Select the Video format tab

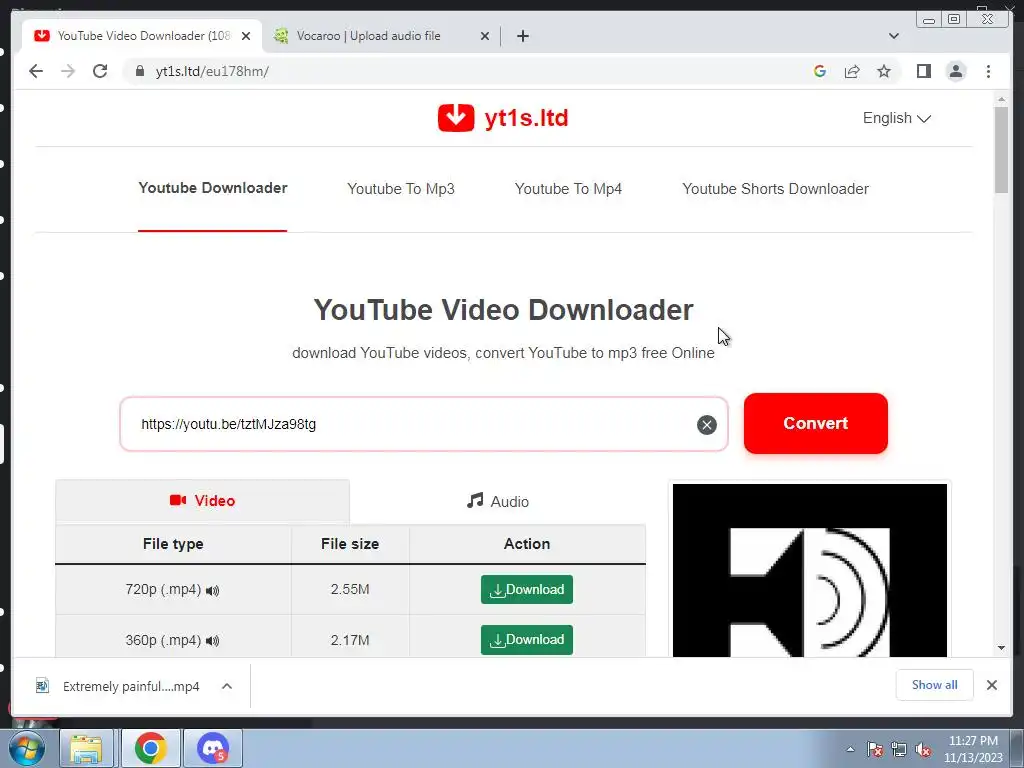[x=202, y=501]
